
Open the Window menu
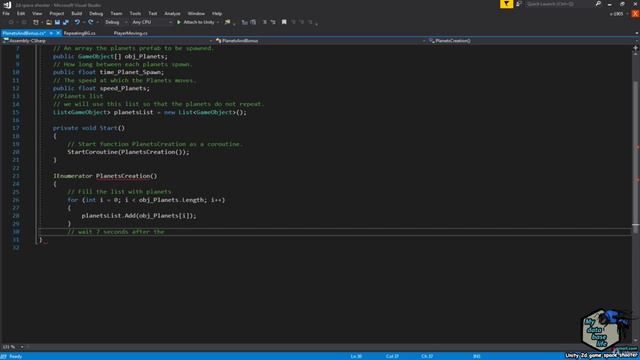coord(196,13)
